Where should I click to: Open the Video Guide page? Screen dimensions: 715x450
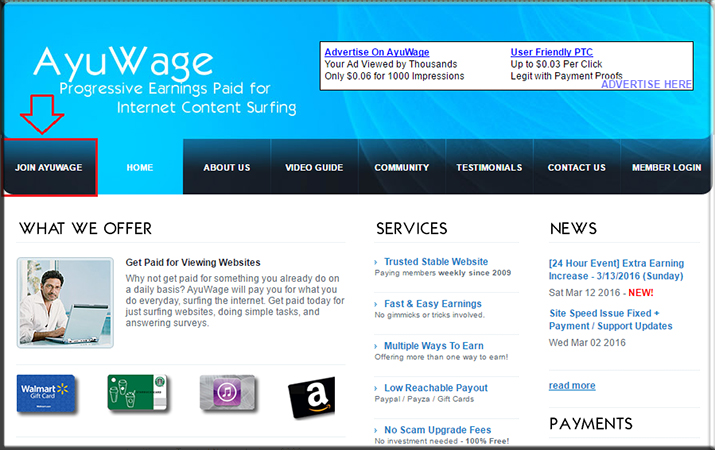[314, 167]
